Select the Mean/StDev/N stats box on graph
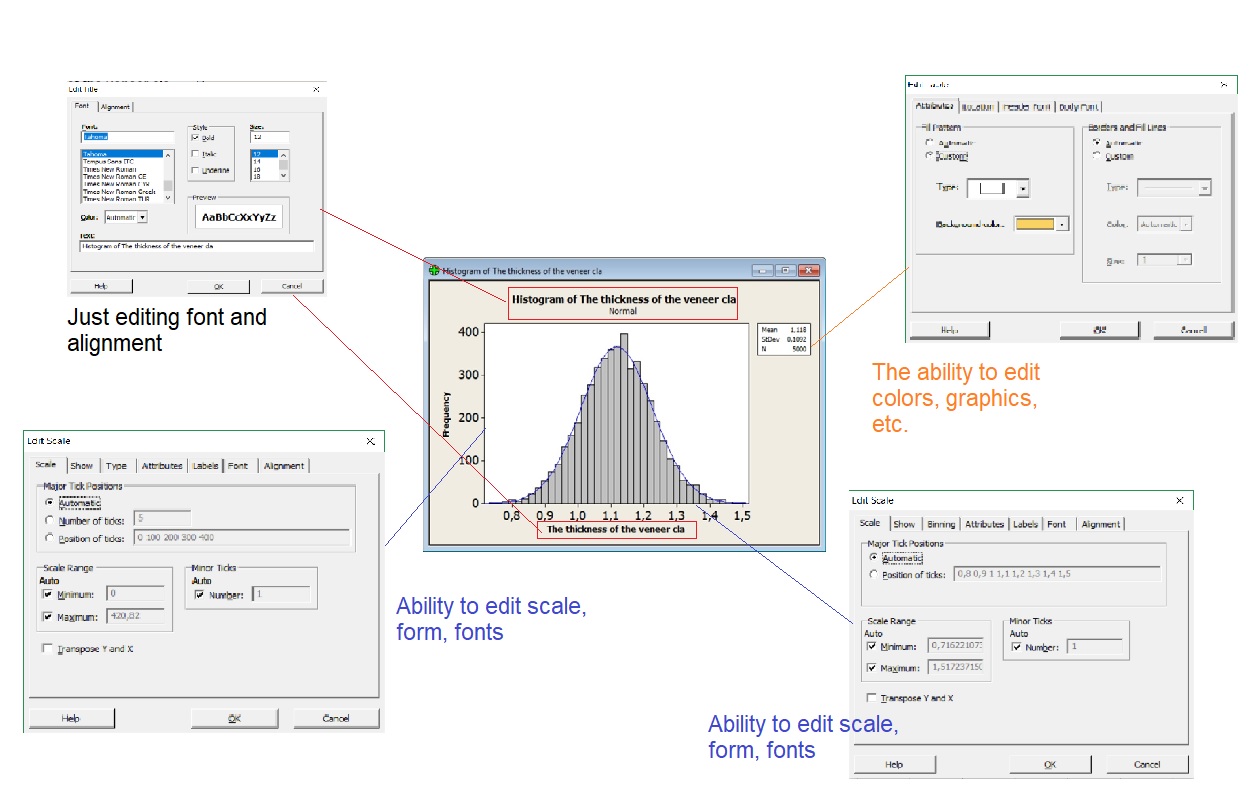1256x804 pixels. coord(784,338)
